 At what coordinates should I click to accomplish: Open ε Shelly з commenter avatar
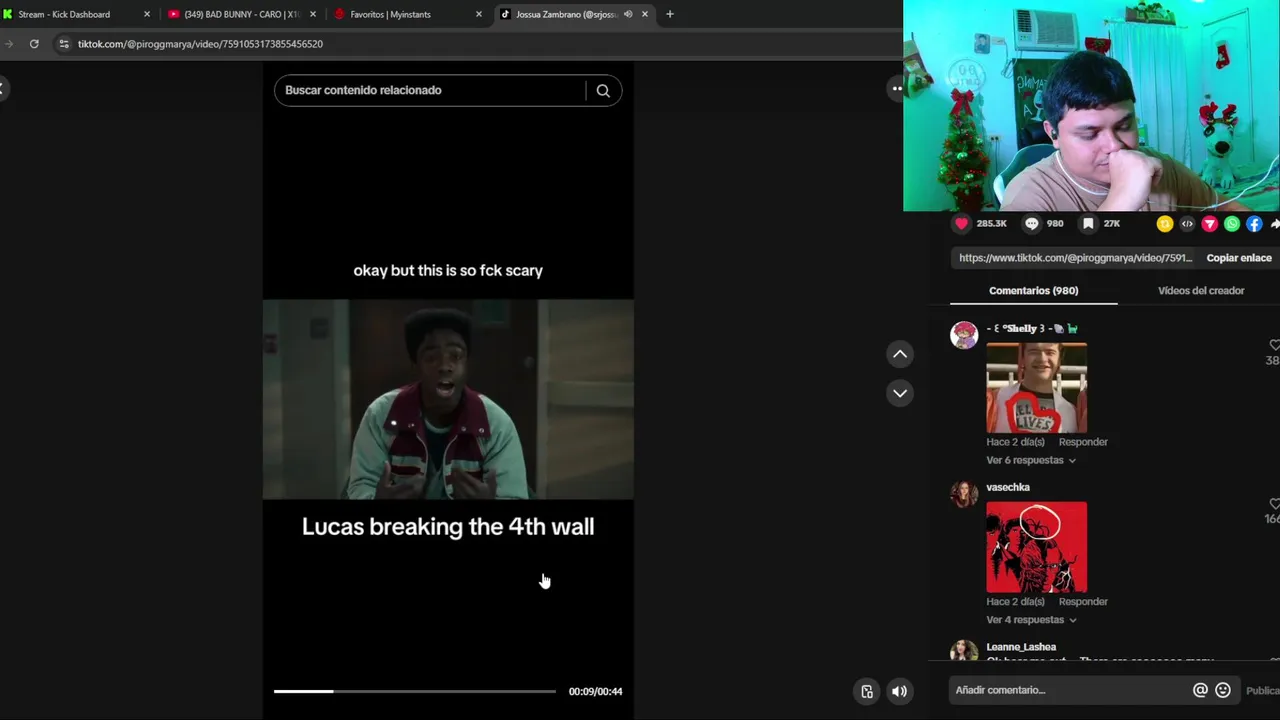(964, 335)
